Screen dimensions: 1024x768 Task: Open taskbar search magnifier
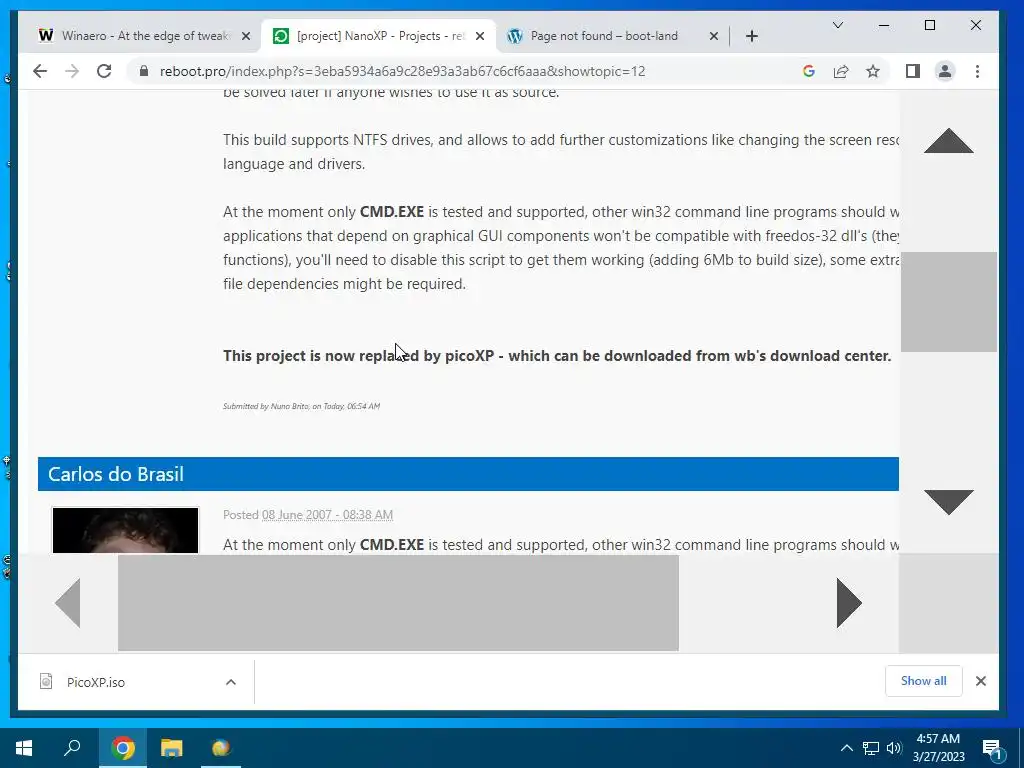click(x=72, y=748)
